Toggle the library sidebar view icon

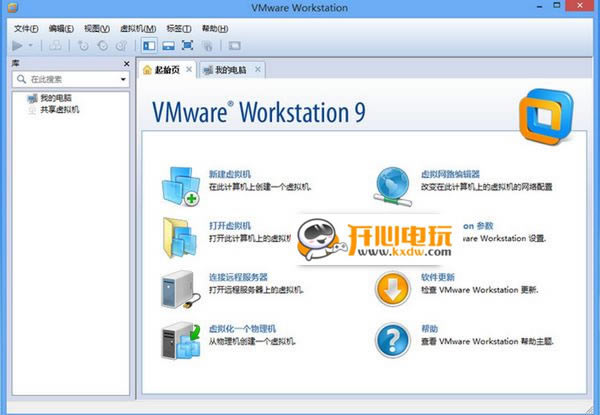[x=149, y=46]
